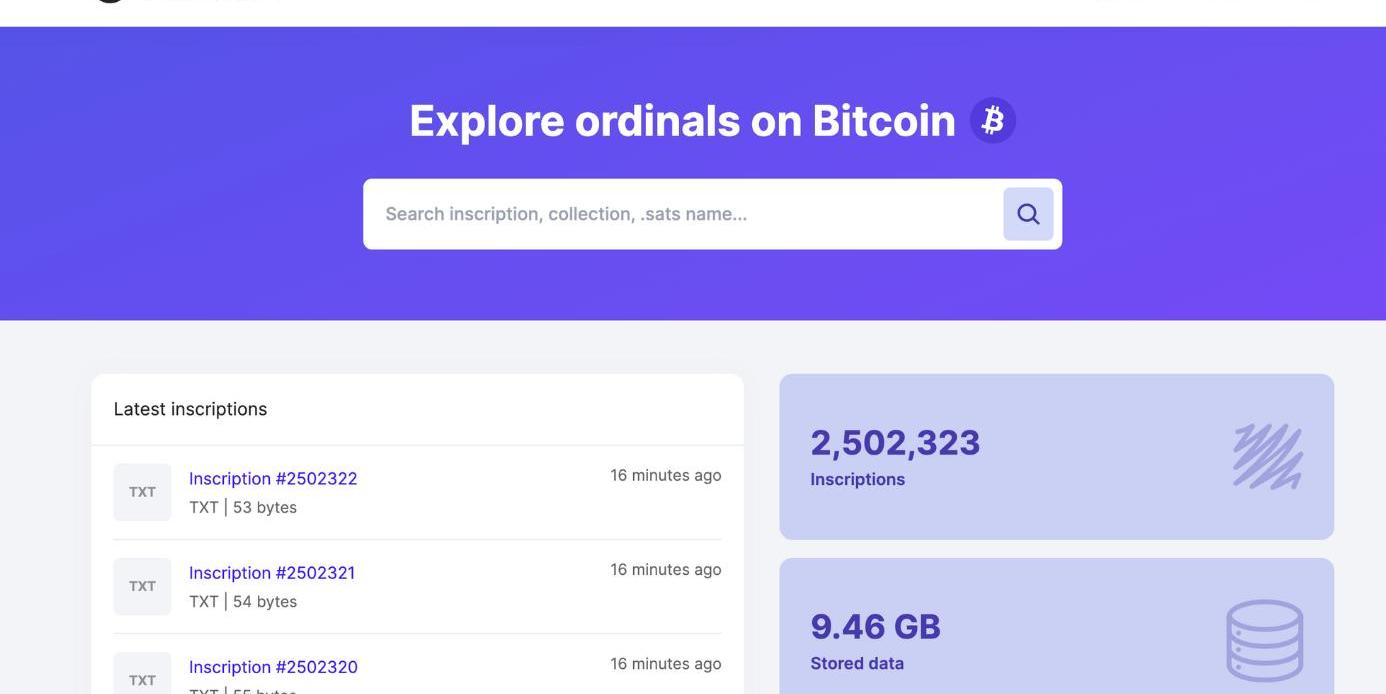
Task: Click the TXT | 53 bytes description
Action: click(x=243, y=507)
